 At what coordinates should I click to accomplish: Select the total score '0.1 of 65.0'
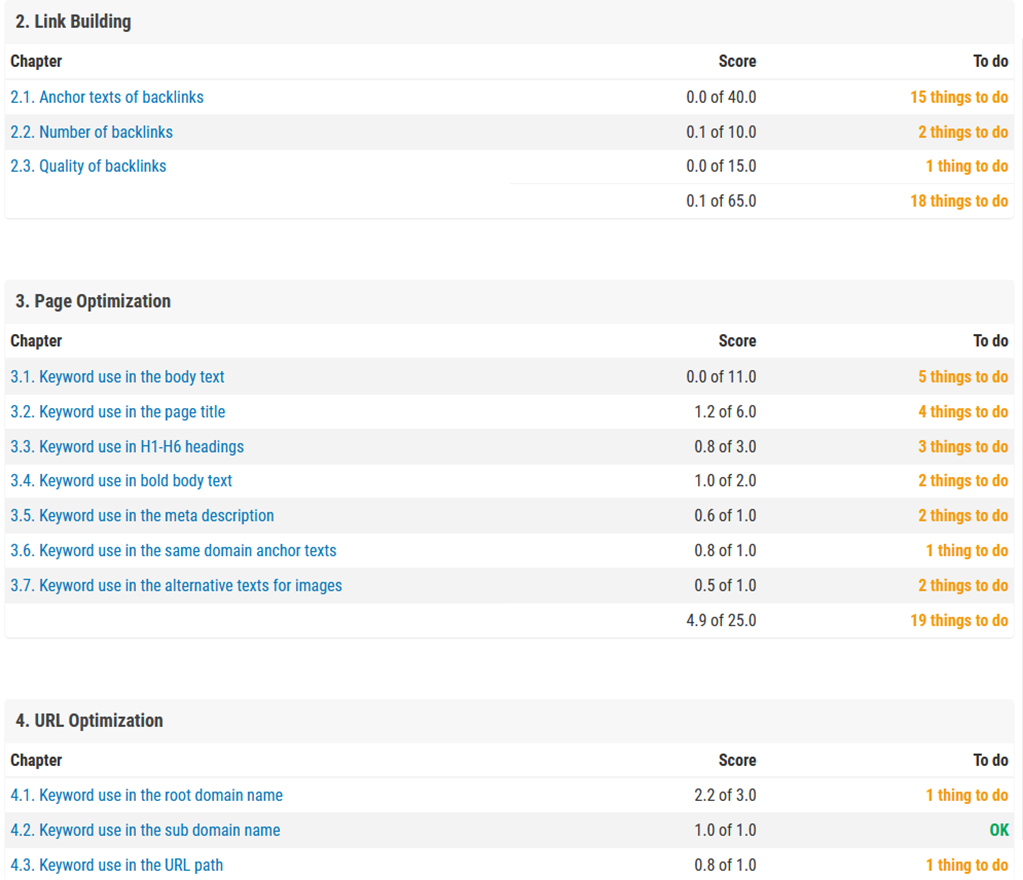click(x=721, y=201)
